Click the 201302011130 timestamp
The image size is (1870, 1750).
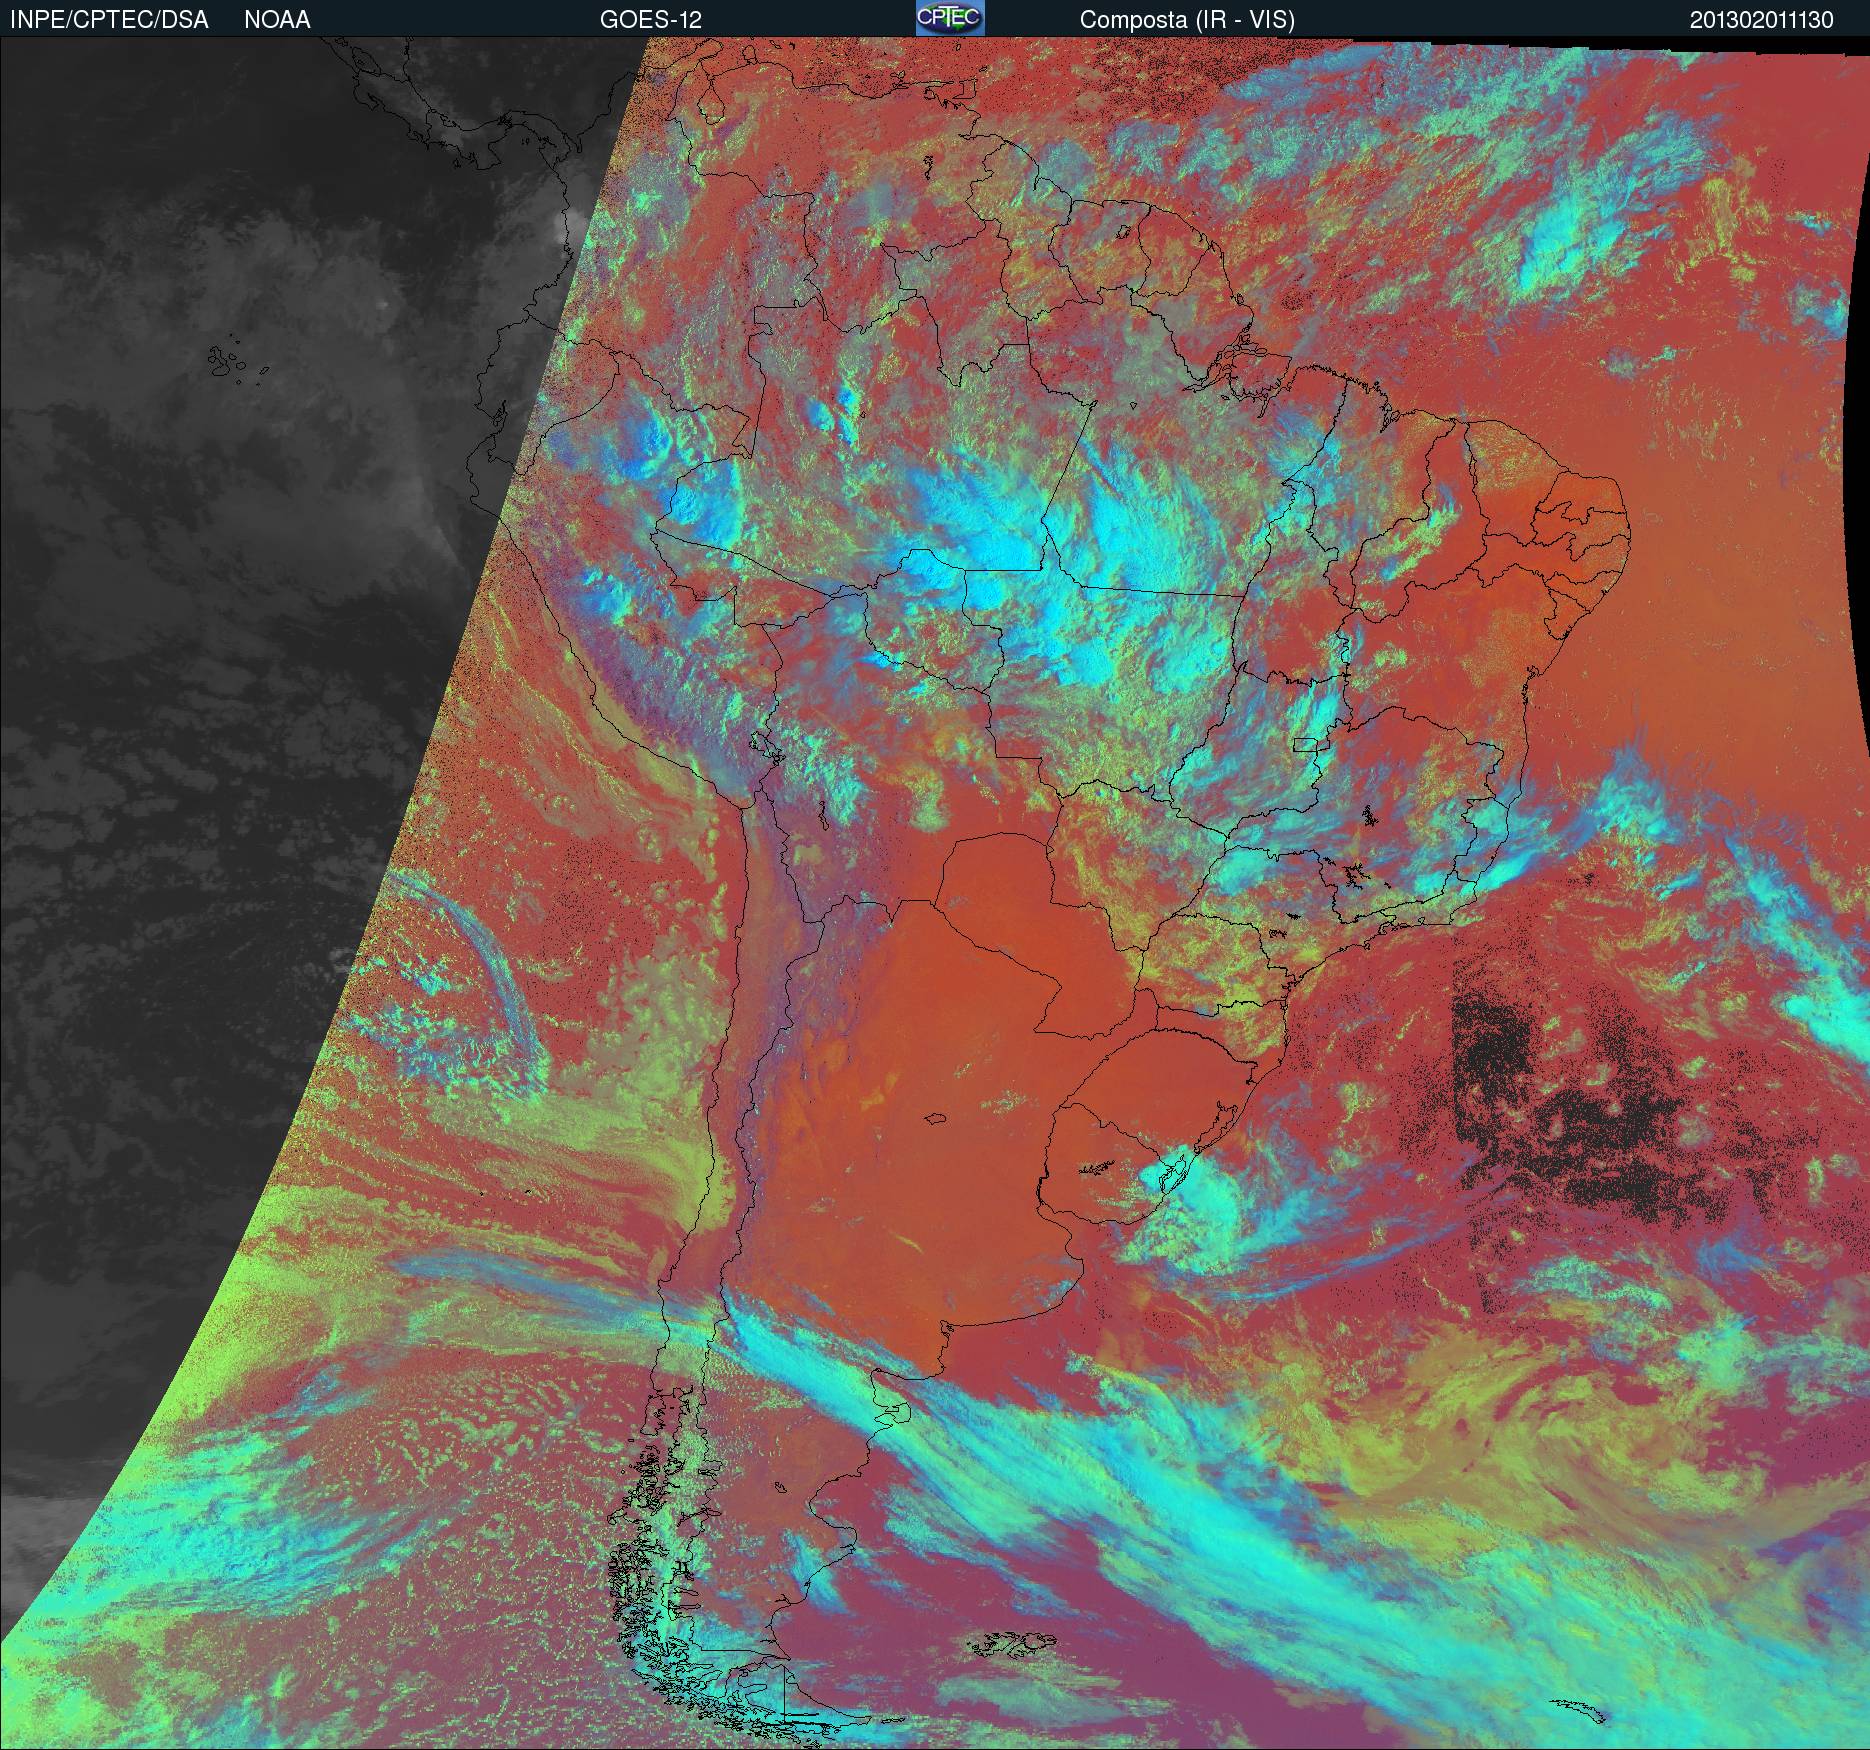[x=1762, y=20]
